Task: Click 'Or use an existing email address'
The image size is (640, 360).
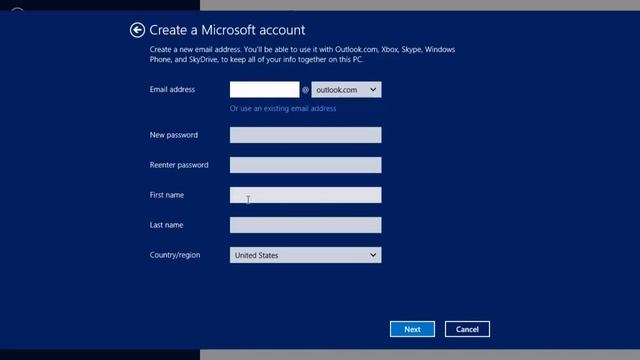Action: coord(283,109)
